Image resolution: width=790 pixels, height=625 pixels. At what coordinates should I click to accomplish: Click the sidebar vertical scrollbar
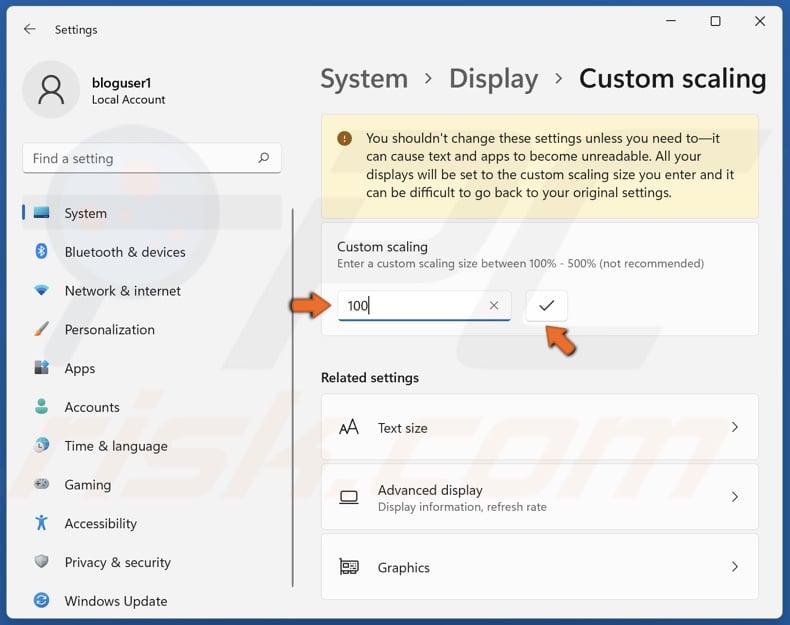tap(293, 398)
